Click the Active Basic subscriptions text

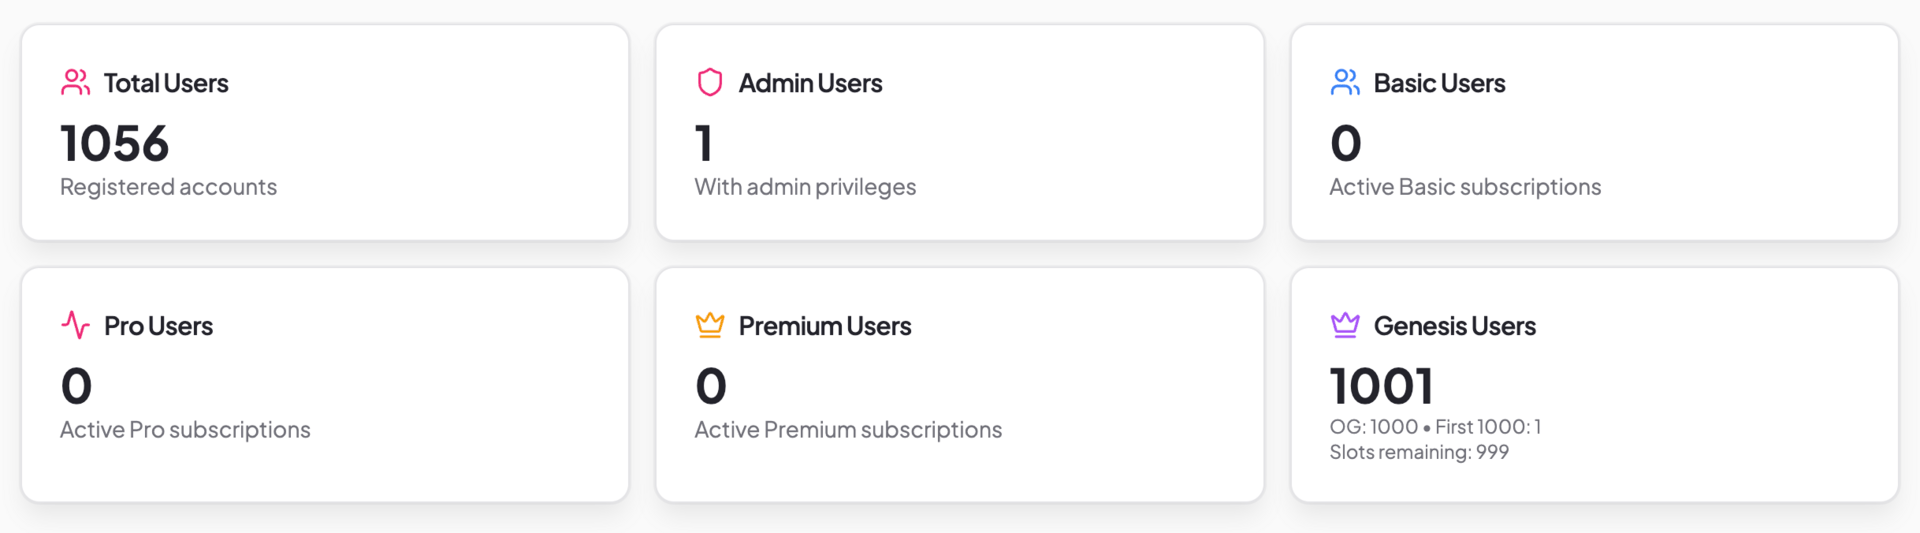[x=1465, y=187]
